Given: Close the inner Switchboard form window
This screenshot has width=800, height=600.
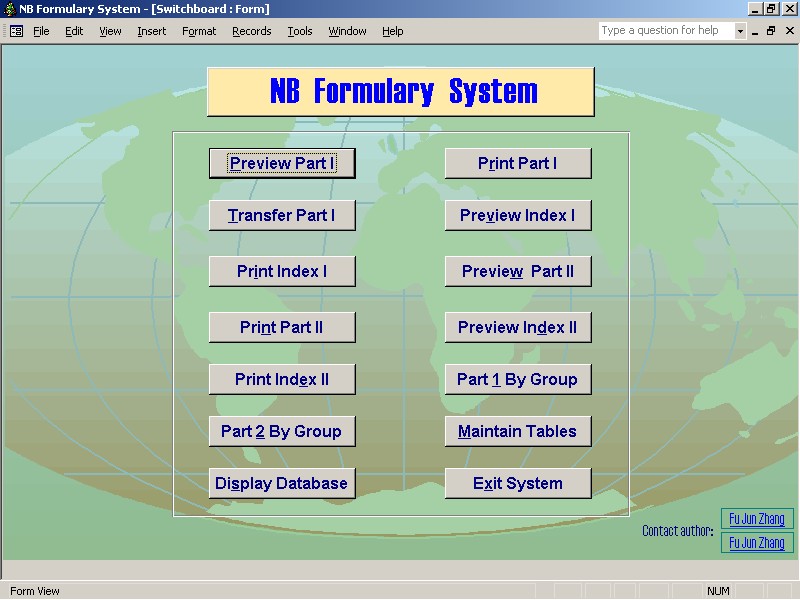Looking at the screenshot, I should (789, 31).
